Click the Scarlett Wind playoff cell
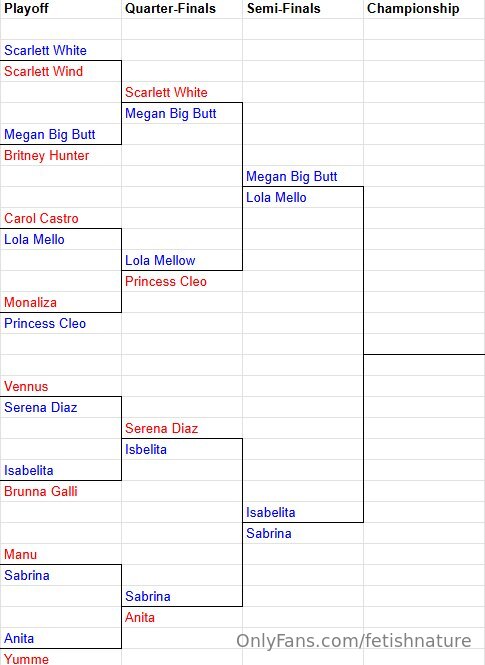Image resolution: width=485 pixels, height=665 pixels. click(x=61, y=71)
